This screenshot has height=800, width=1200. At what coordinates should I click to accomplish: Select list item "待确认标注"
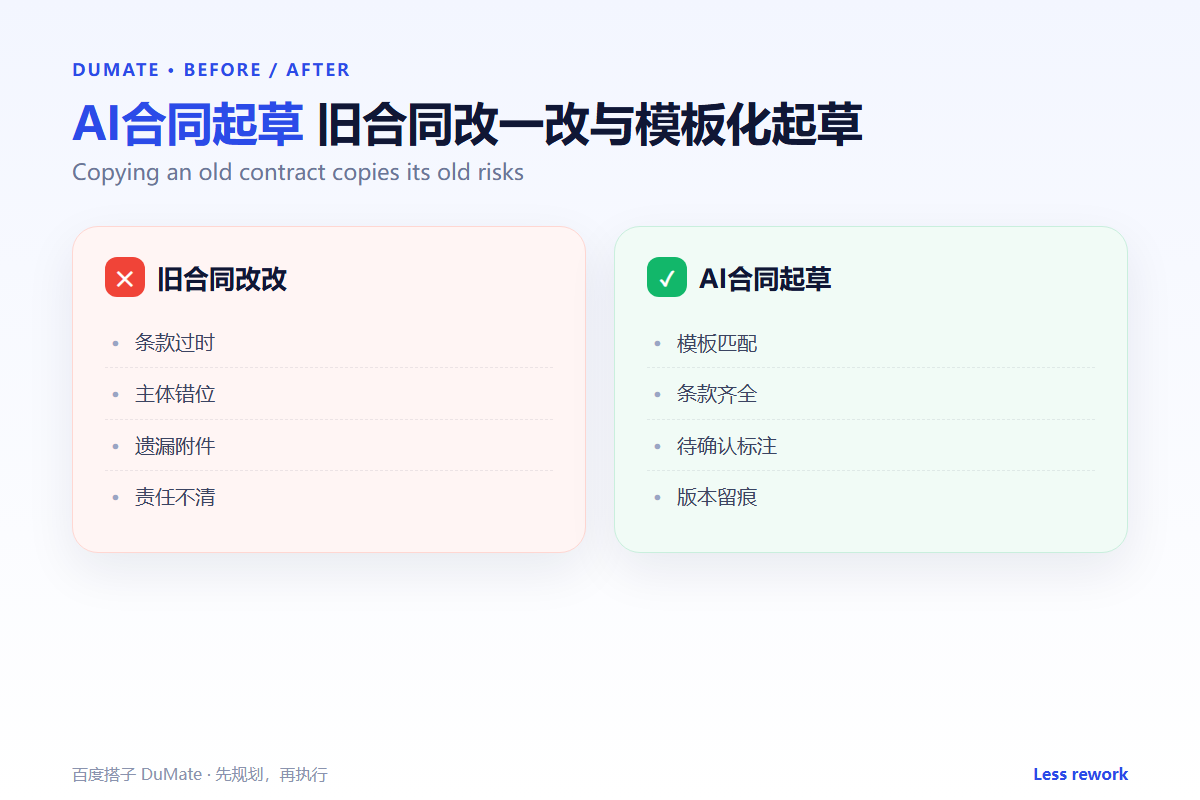click(727, 446)
